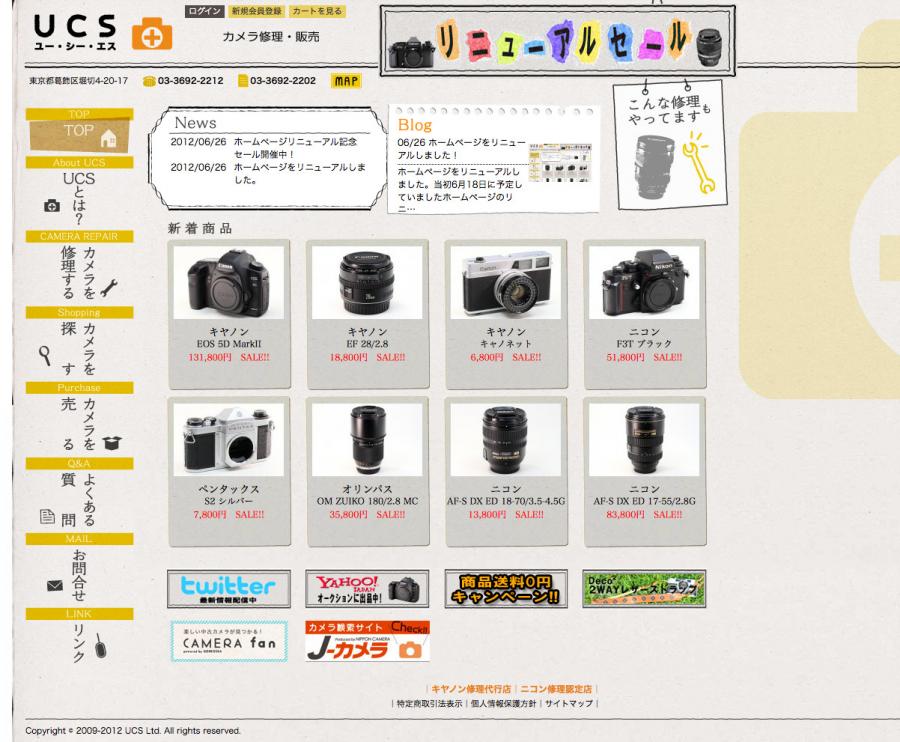Click the 13,800円 SALE price text
900x742 pixels.
coord(506,514)
